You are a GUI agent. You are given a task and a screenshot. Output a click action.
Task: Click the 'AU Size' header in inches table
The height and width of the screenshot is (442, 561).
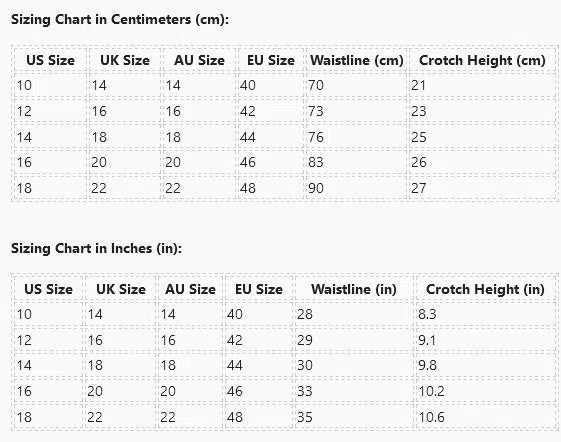click(x=190, y=289)
